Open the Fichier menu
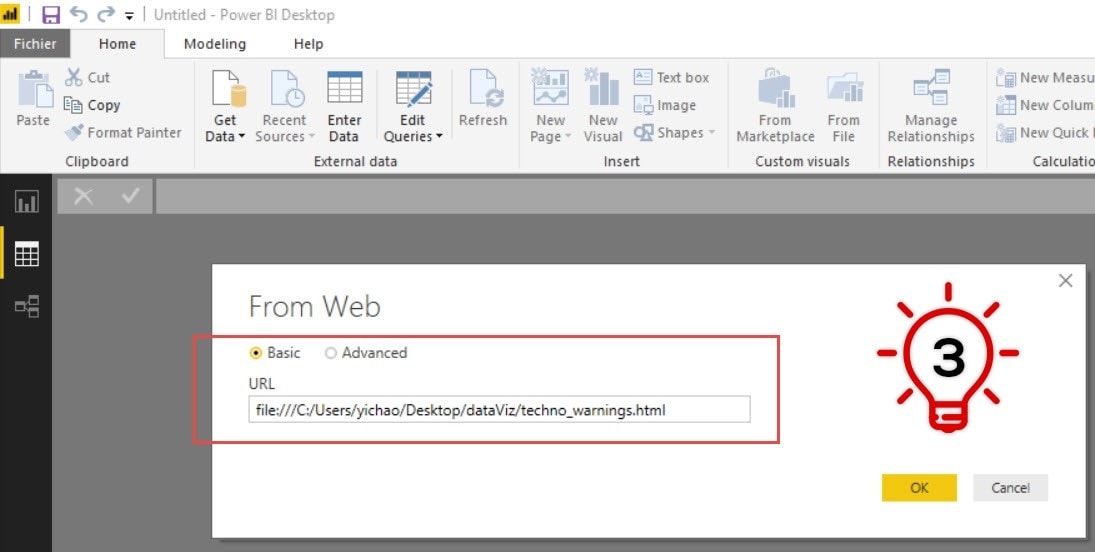 [34, 44]
